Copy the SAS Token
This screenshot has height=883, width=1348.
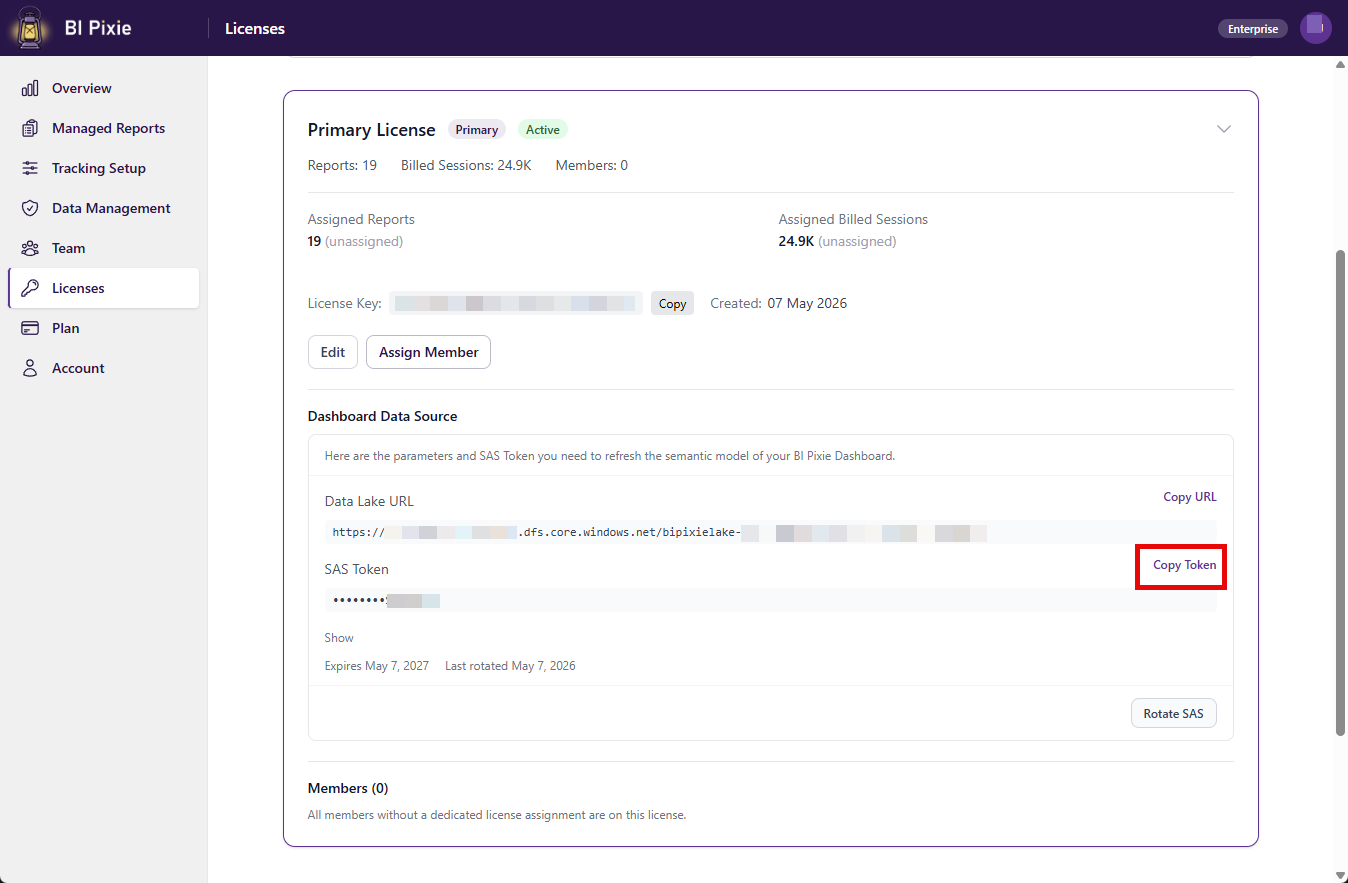point(1185,565)
